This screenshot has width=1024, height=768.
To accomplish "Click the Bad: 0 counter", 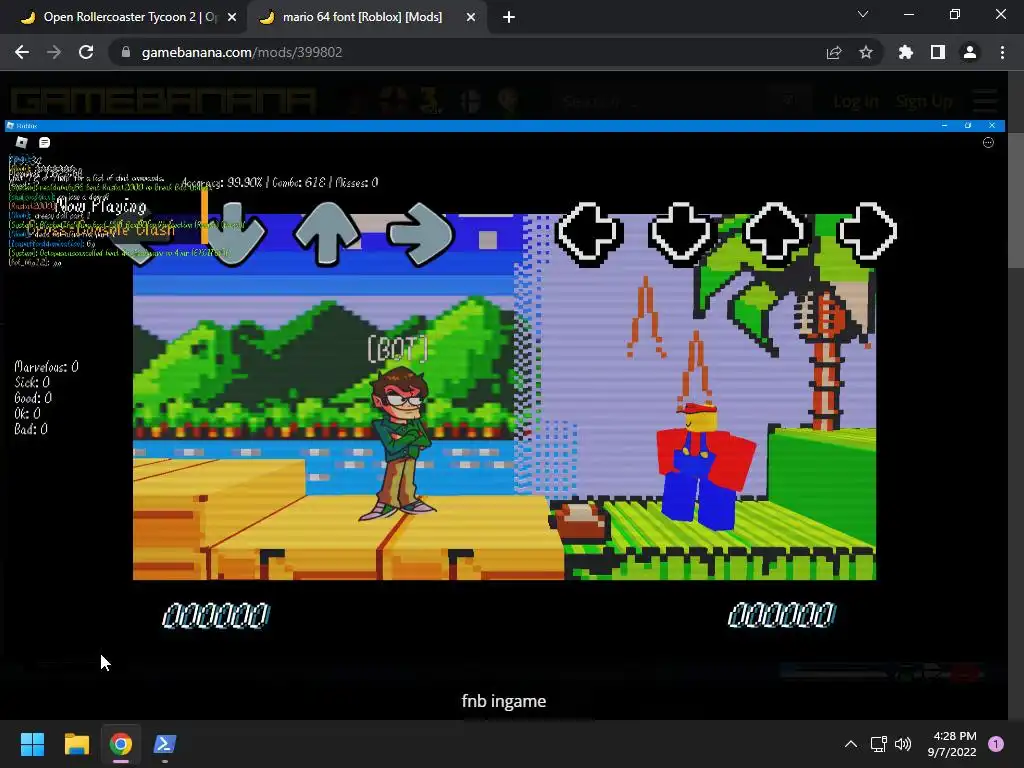I will point(31,429).
